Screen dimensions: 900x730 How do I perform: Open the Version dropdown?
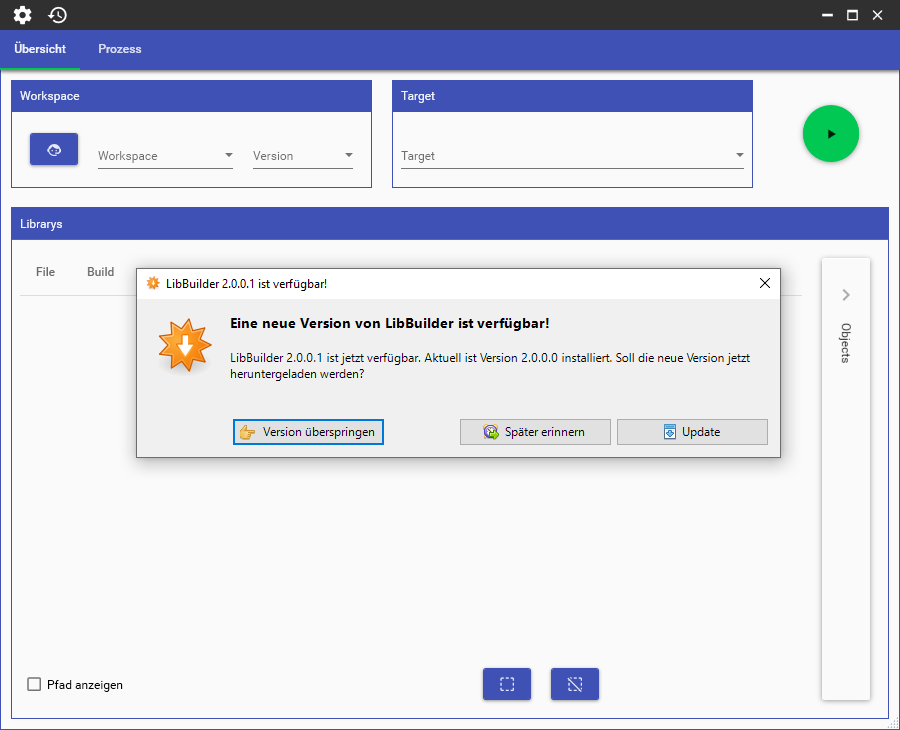302,156
